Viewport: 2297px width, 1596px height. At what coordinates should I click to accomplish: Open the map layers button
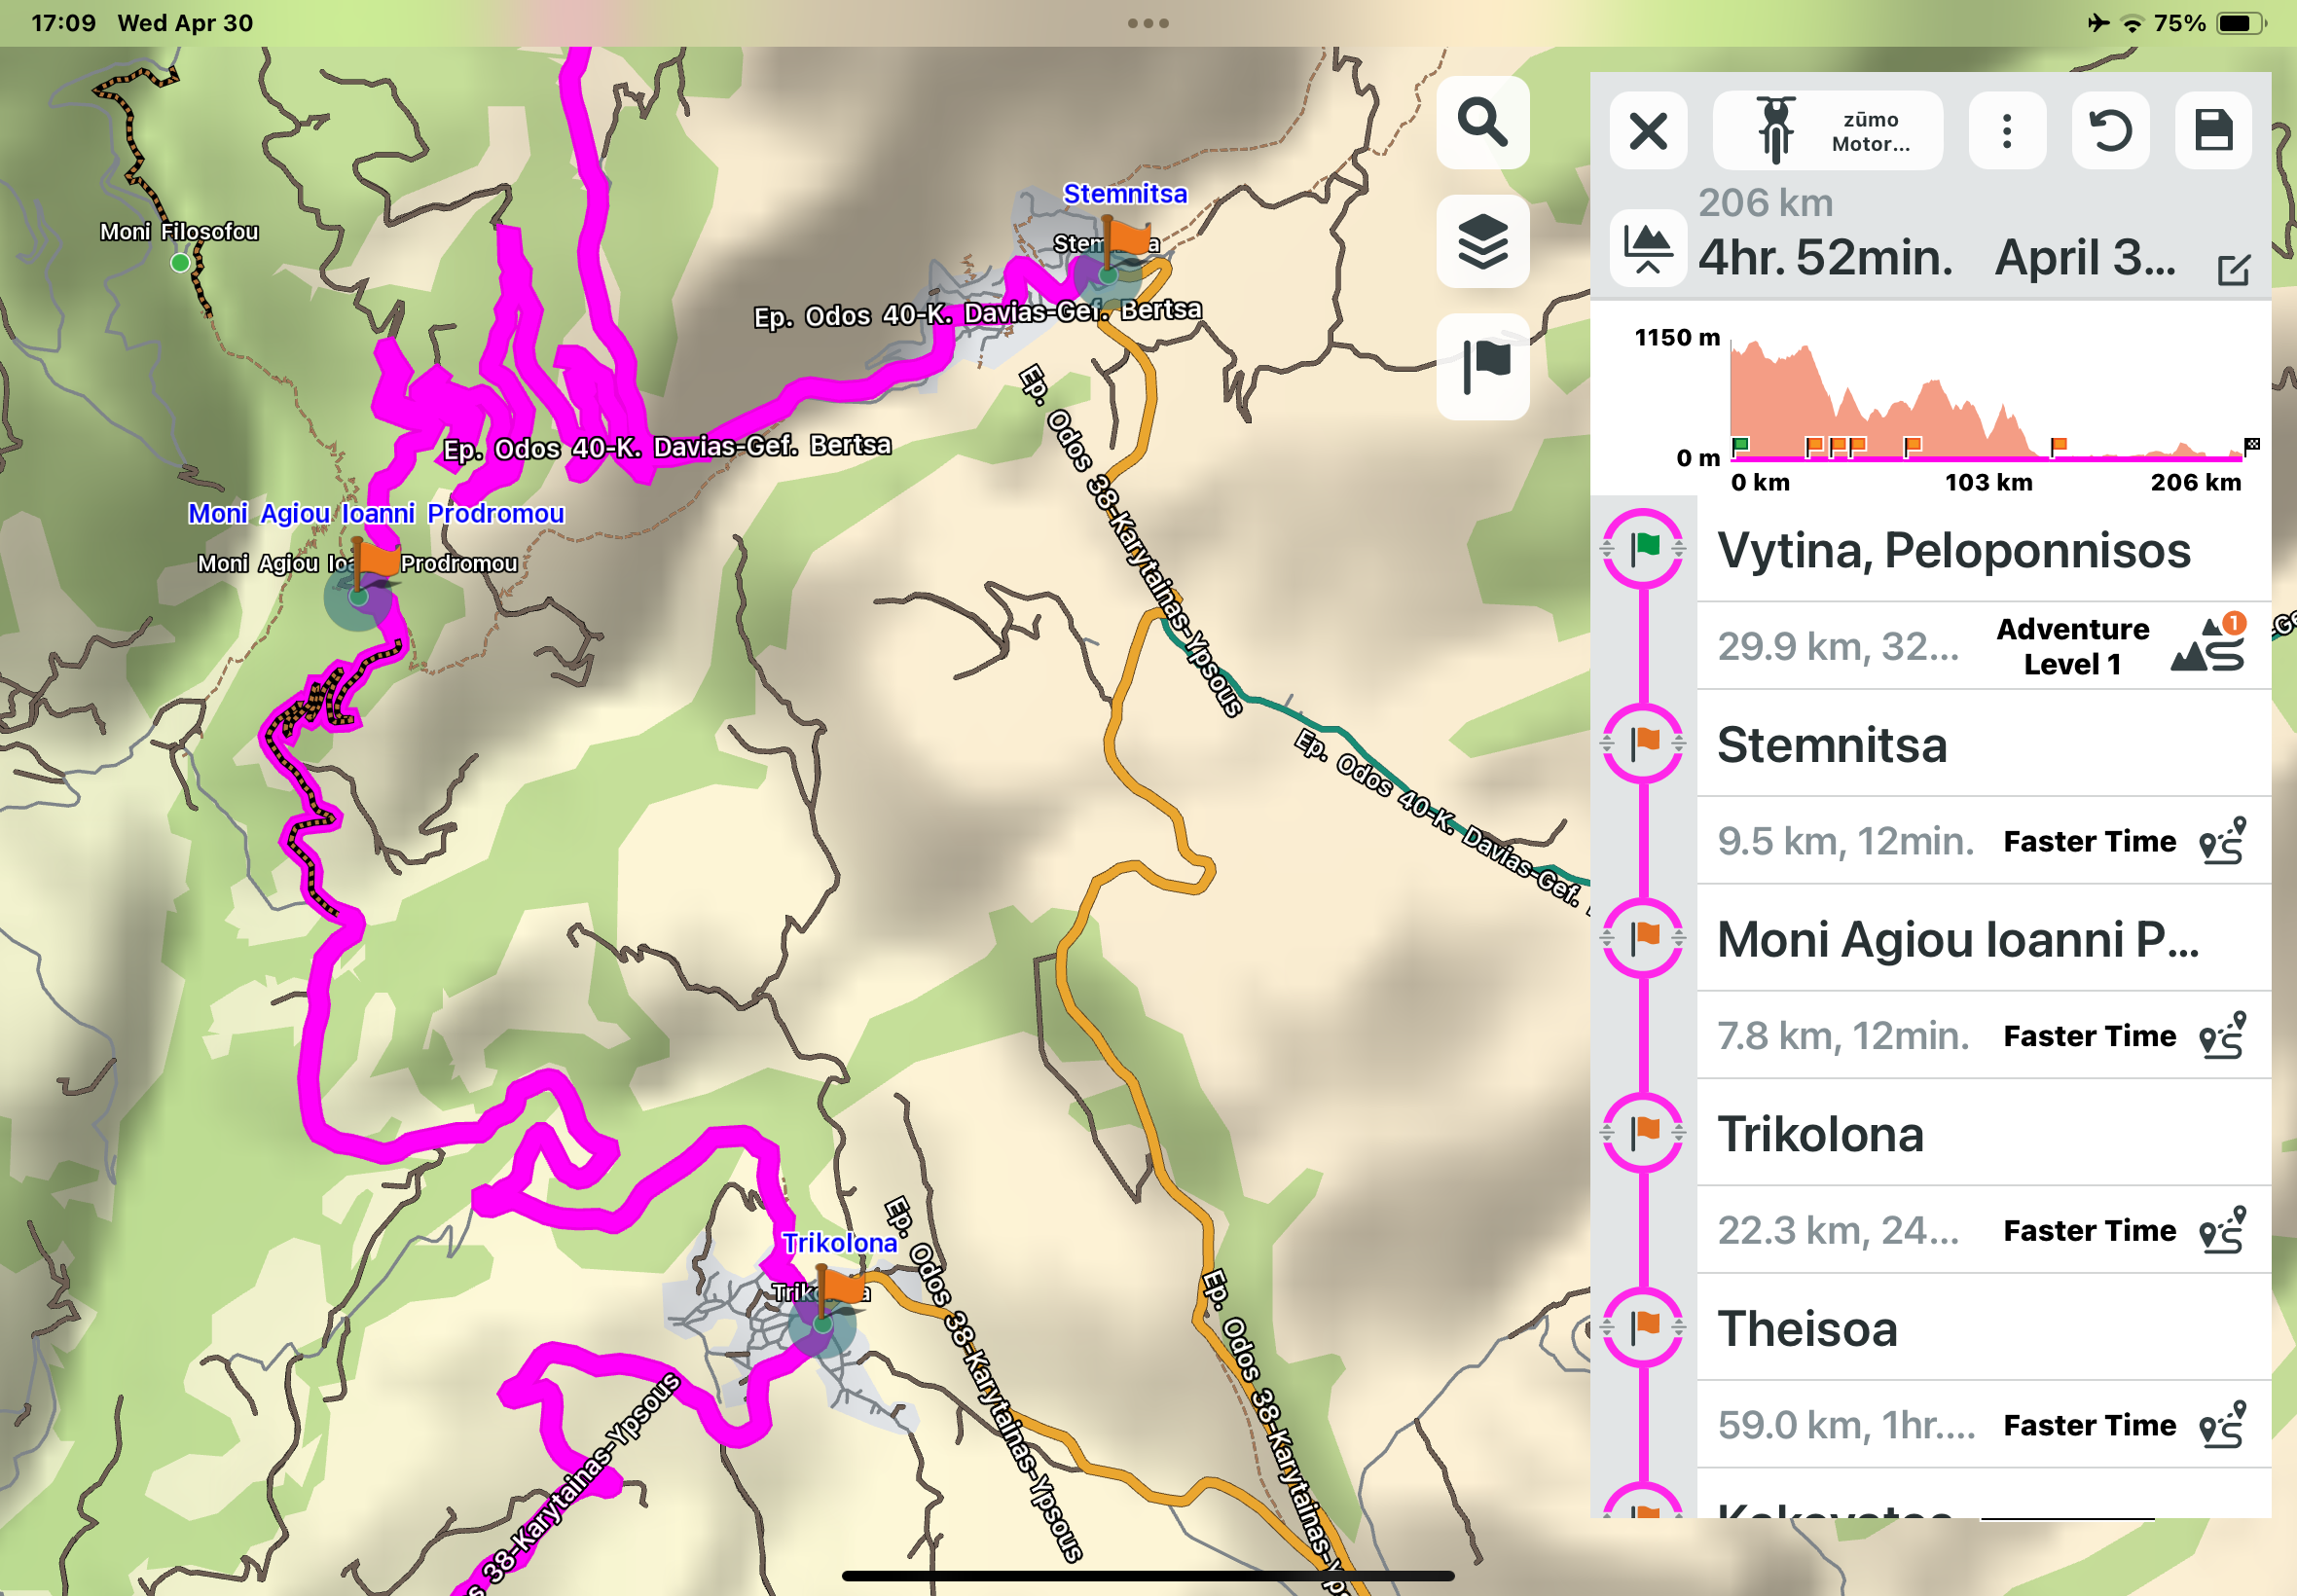[x=1482, y=242]
